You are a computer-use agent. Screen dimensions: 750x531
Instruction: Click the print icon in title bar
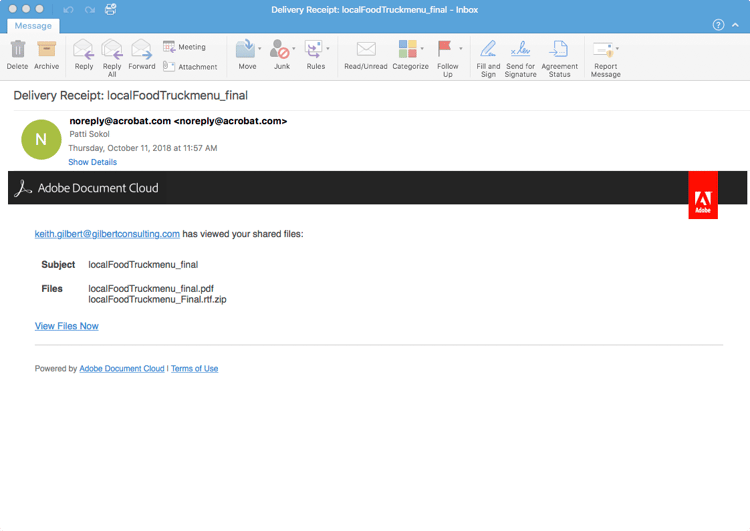coord(110,9)
